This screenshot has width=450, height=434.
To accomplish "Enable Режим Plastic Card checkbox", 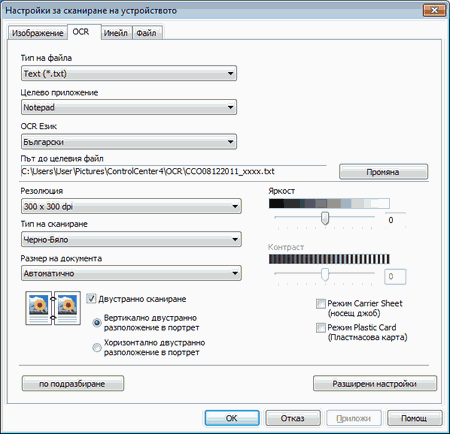I will click(x=321, y=328).
